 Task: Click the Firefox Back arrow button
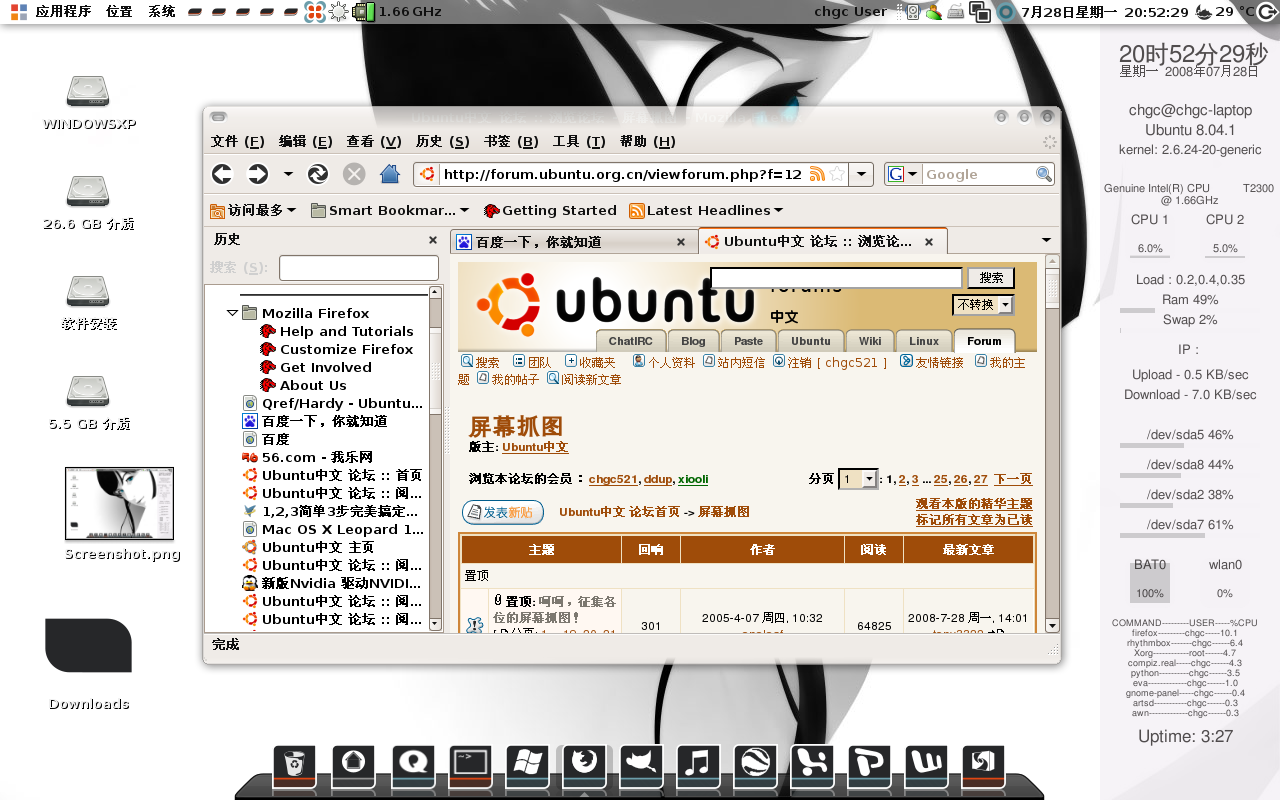click(222, 174)
